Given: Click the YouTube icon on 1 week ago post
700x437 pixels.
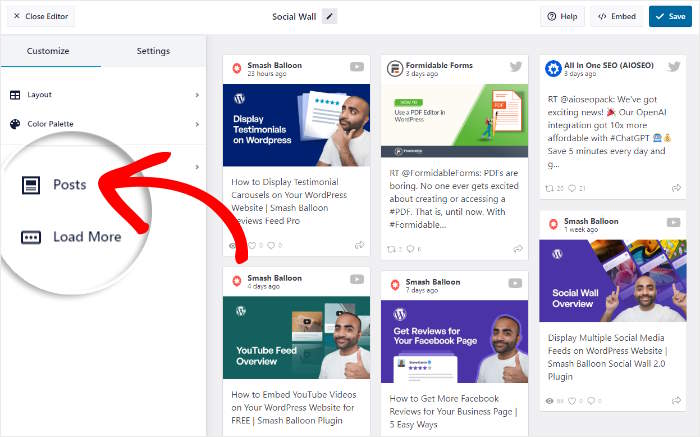Looking at the screenshot, I should (x=673, y=222).
